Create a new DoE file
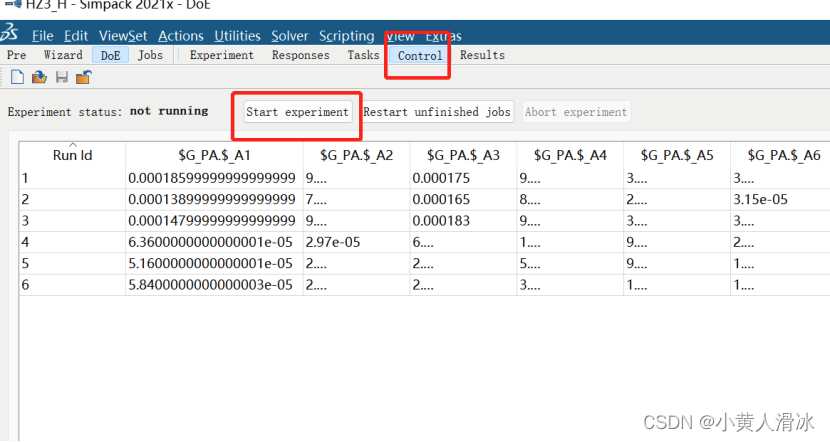Screen dimensions: 830x442 (x=17, y=77)
